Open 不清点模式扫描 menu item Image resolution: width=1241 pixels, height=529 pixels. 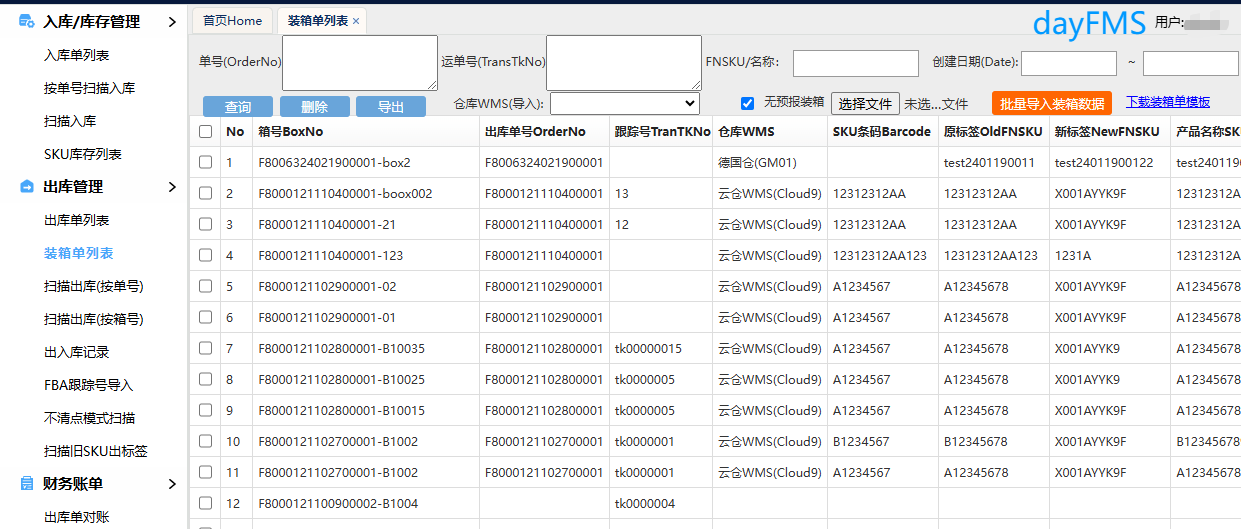89,418
